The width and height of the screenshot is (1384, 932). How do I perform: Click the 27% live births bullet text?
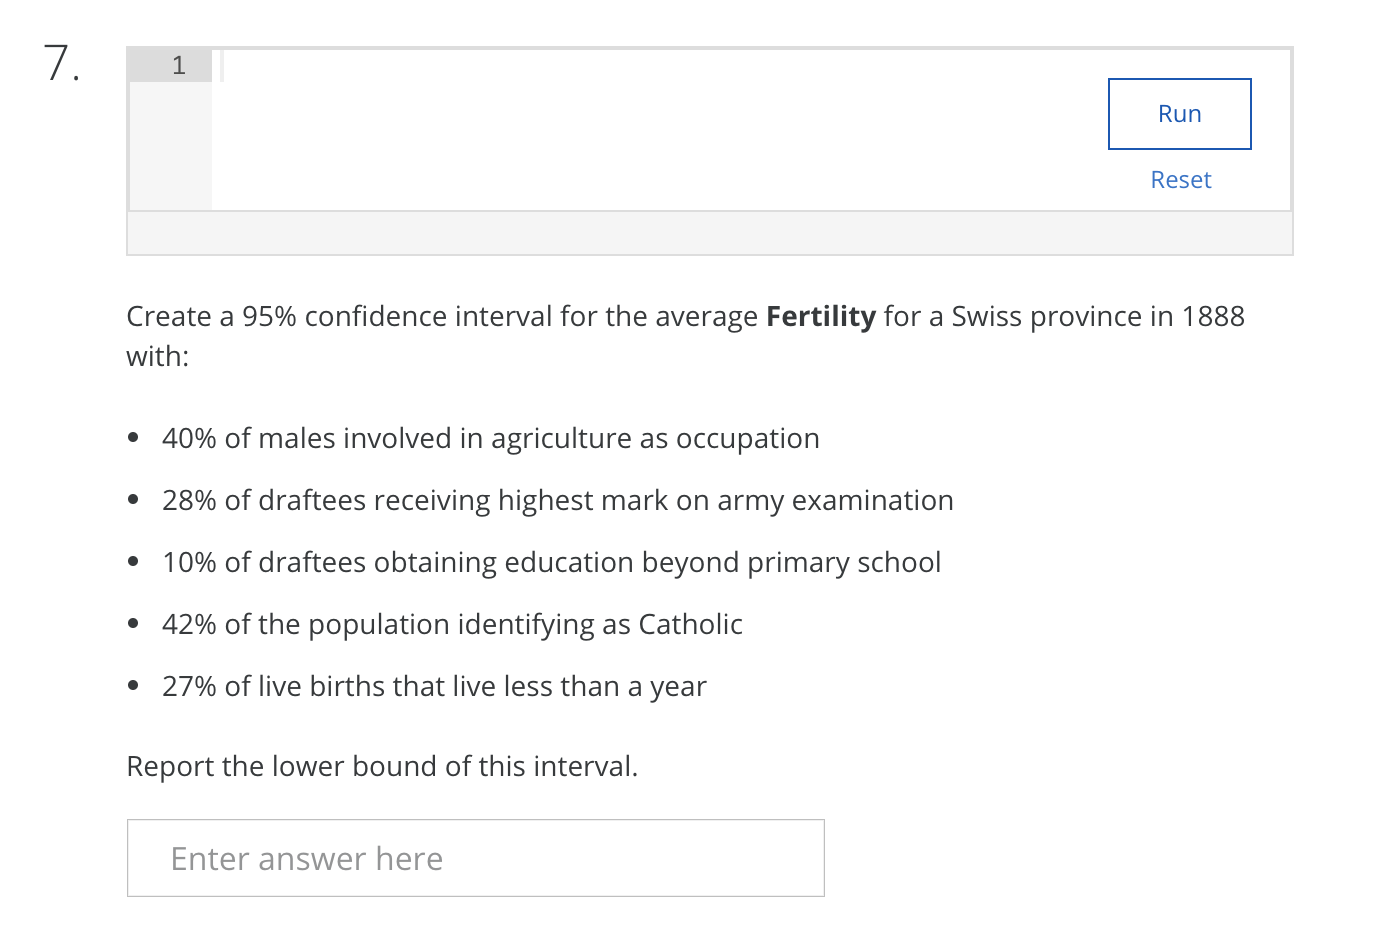(x=434, y=686)
